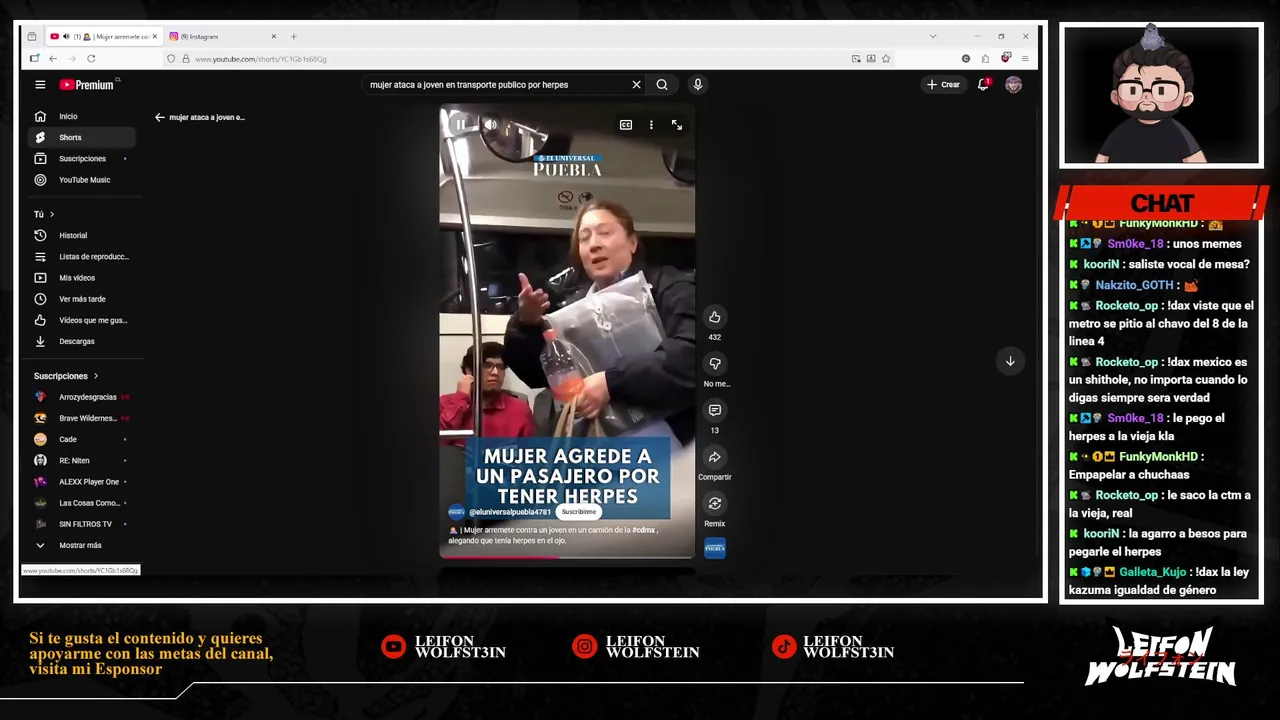The image size is (1280, 720).
Task: Navigate back in the browser
Action: (53, 59)
